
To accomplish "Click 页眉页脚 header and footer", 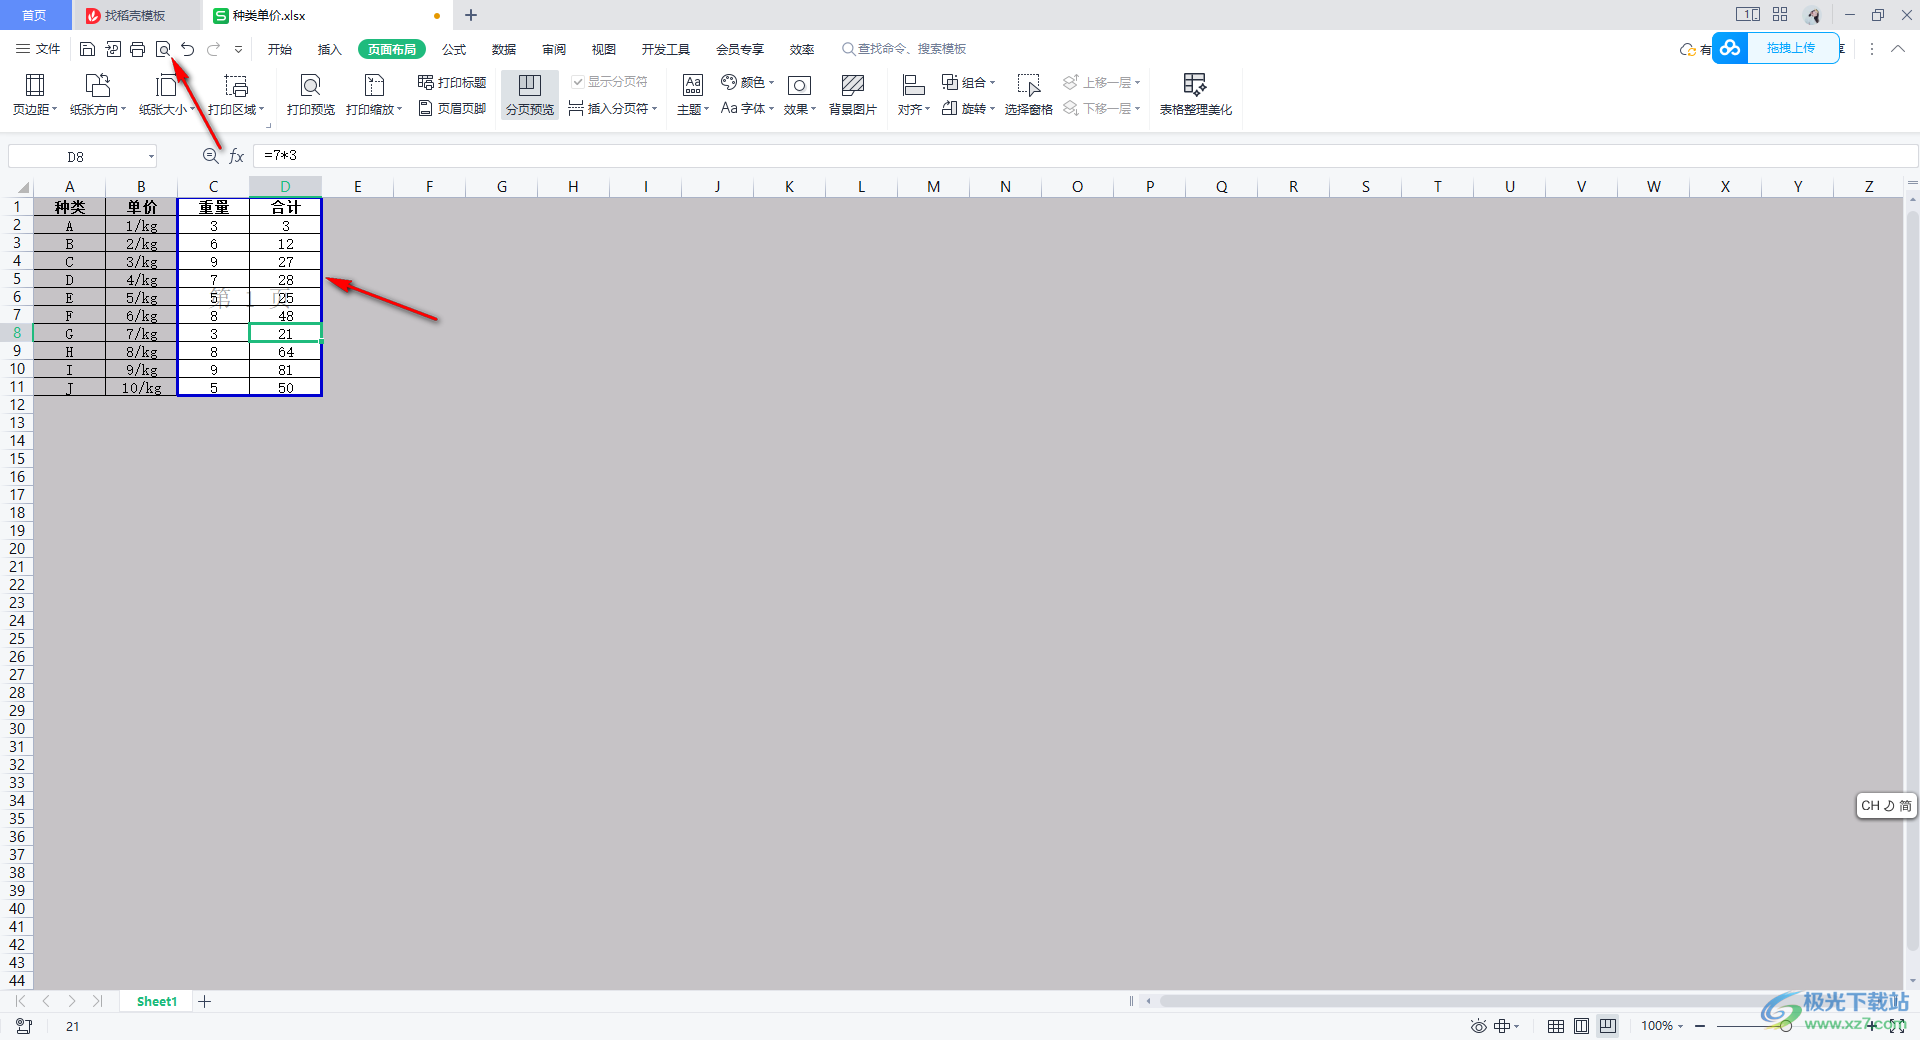I will pyautogui.click(x=452, y=108).
